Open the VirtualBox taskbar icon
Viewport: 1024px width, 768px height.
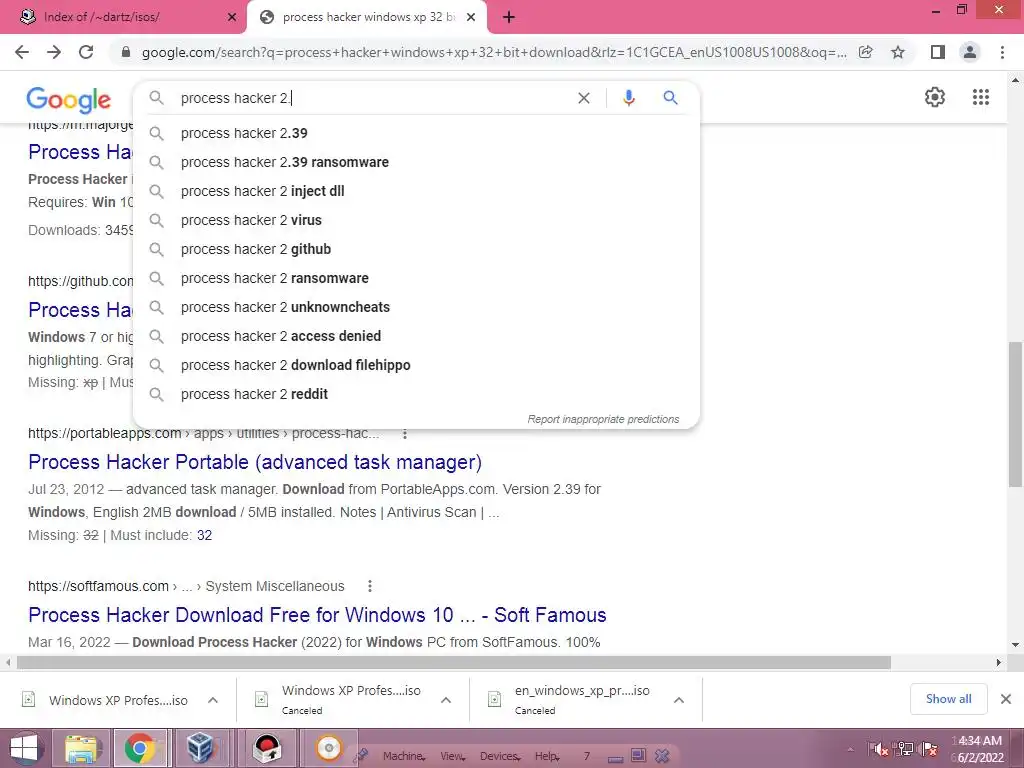(x=199, y=748)
